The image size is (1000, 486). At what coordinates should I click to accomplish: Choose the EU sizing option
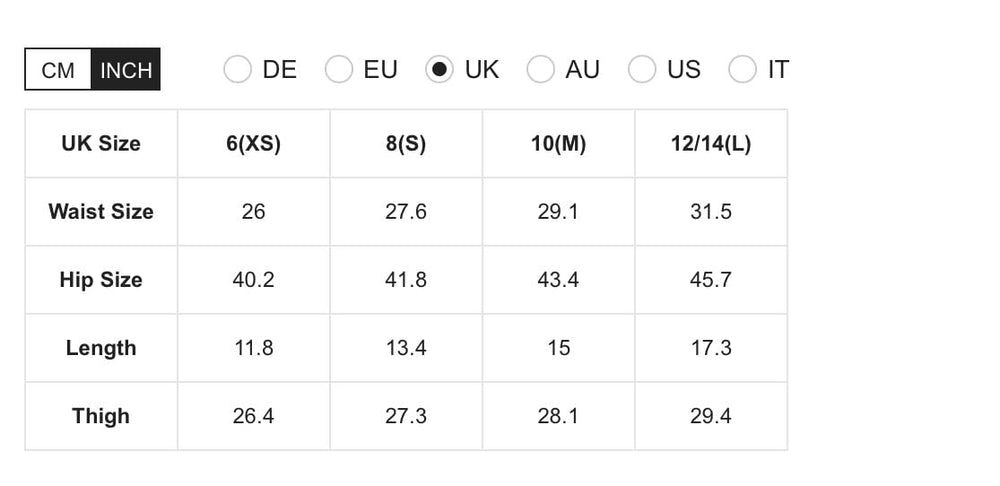coord(339,70)
